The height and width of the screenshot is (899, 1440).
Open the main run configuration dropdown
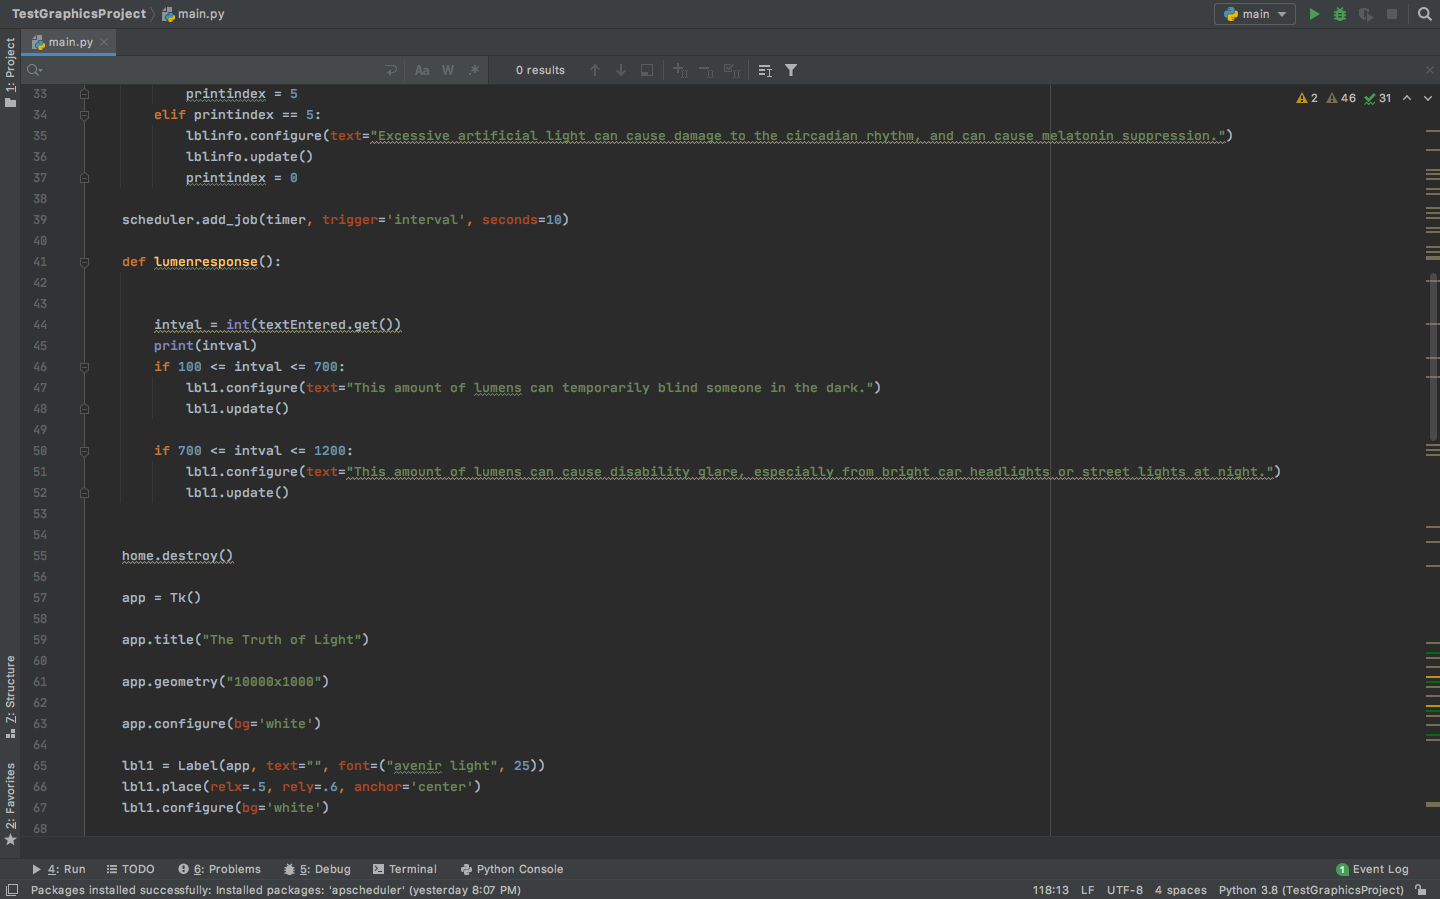tap(1255, 14)
